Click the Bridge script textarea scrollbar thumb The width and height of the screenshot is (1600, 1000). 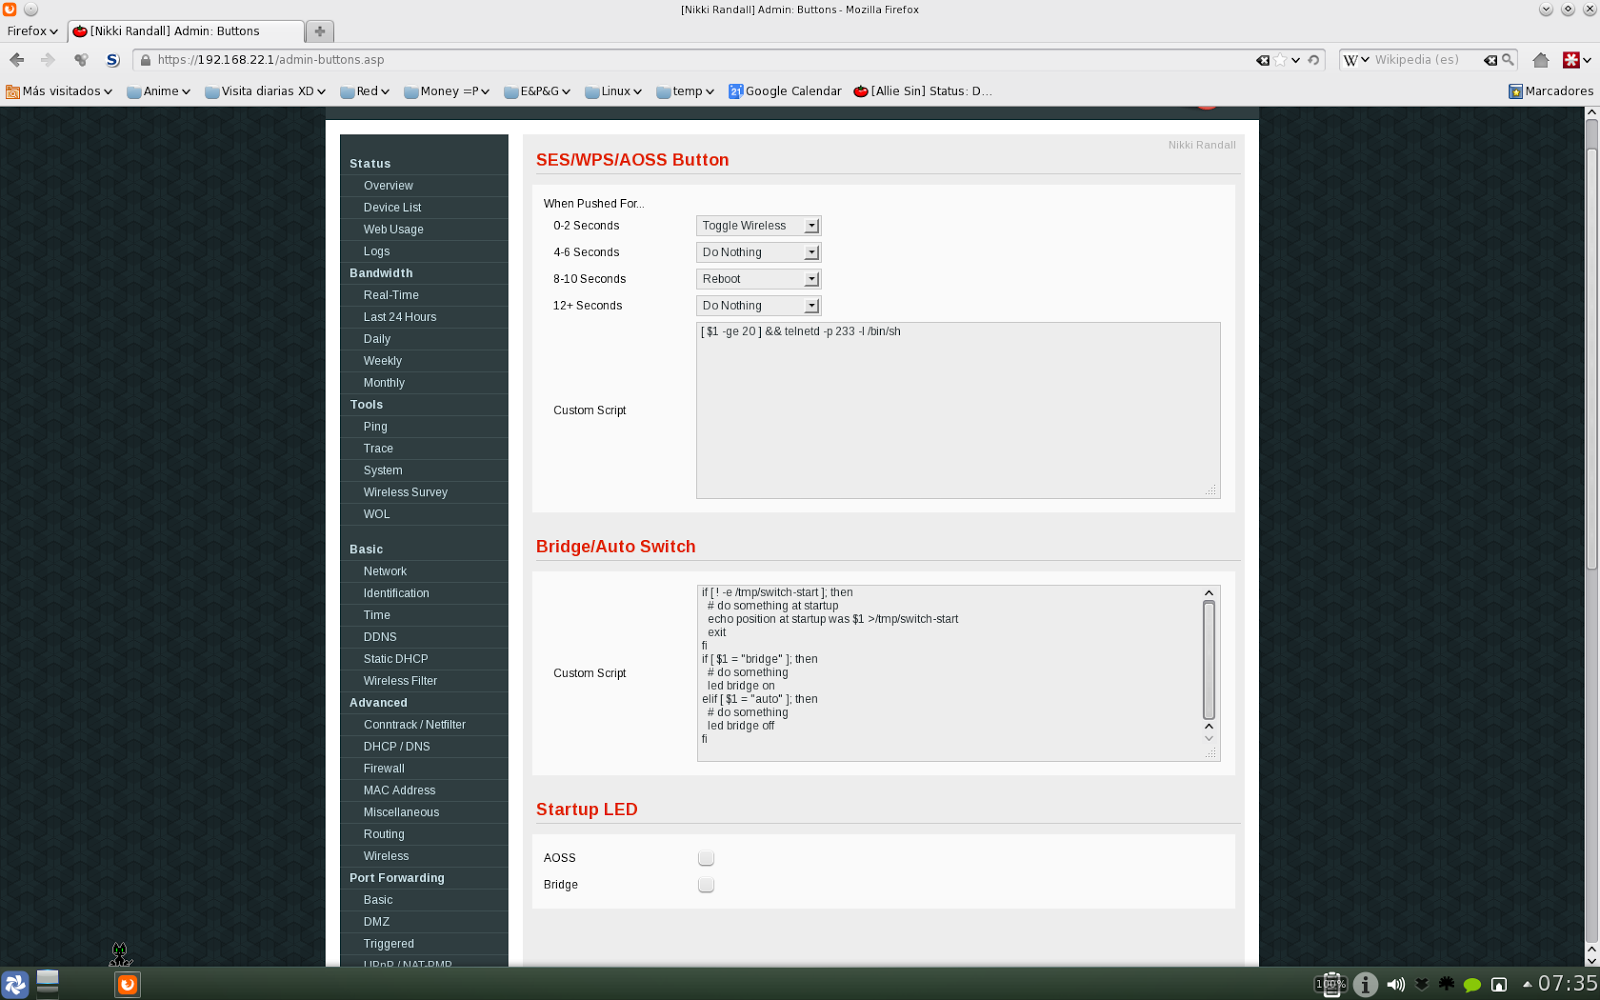pyautogui.click(x=1208, y=660)
